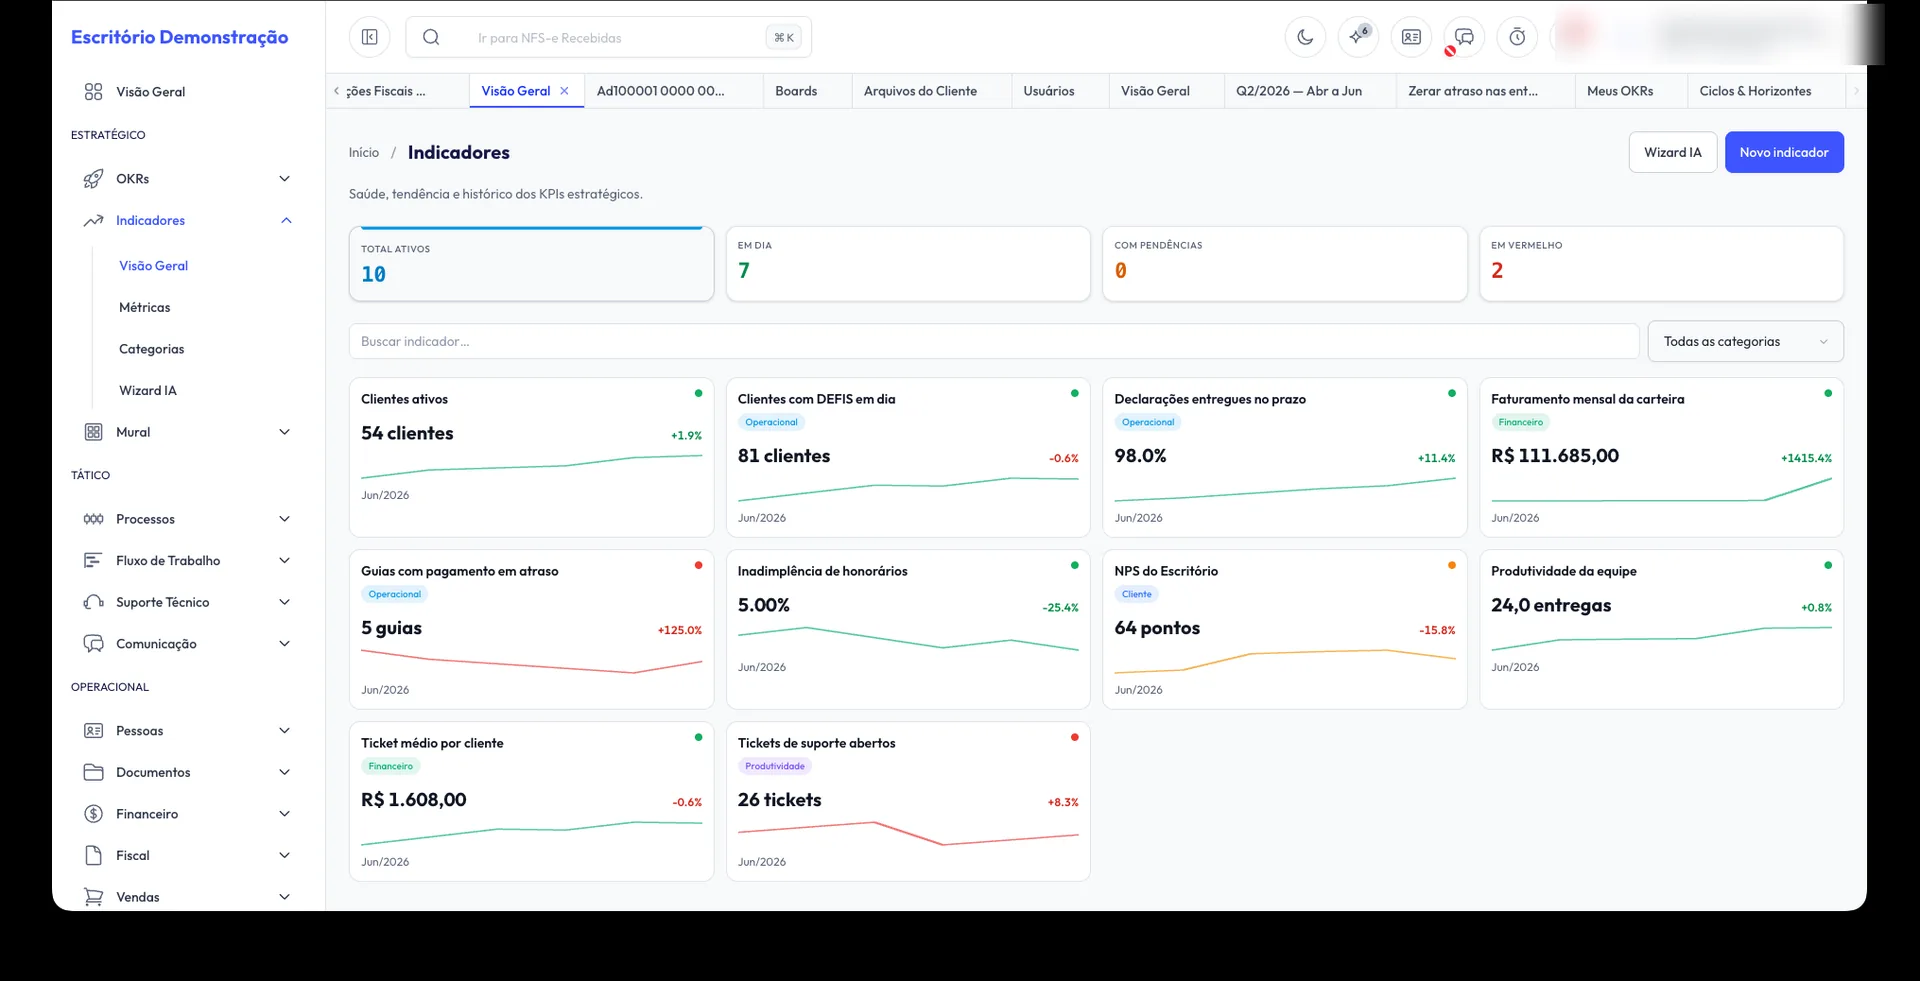Open the Wizard IA button
Screen dimensions: 1920x981
(1673, 153)
